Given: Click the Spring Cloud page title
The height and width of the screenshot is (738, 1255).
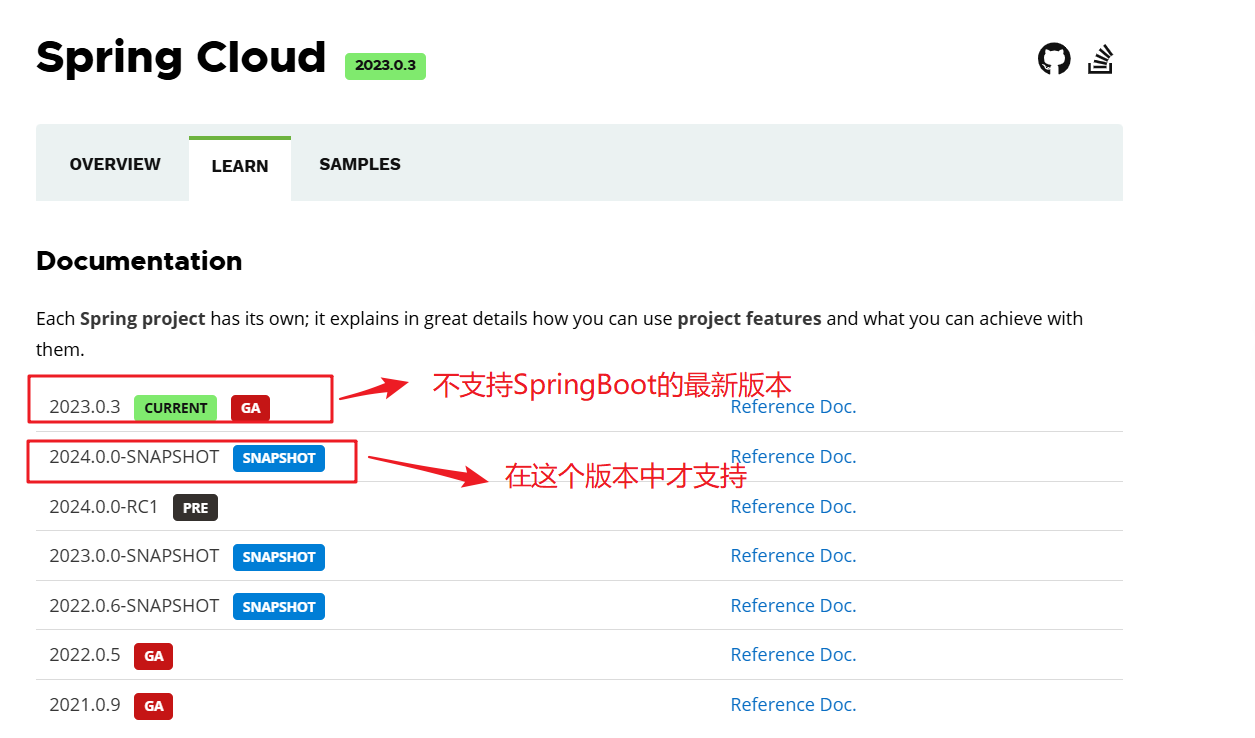Looking at the screenshot, I should [x=181, y=58].
